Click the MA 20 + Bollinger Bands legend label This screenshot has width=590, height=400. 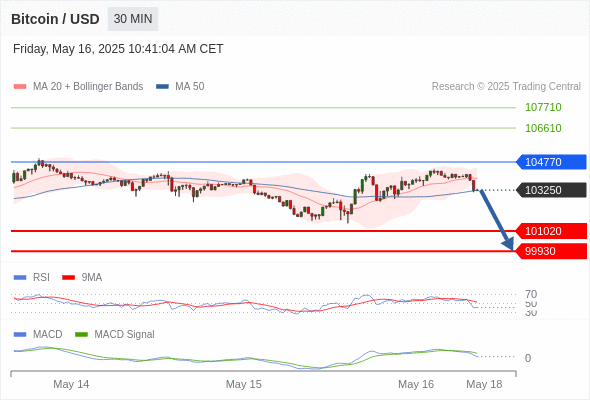point(88,87)
